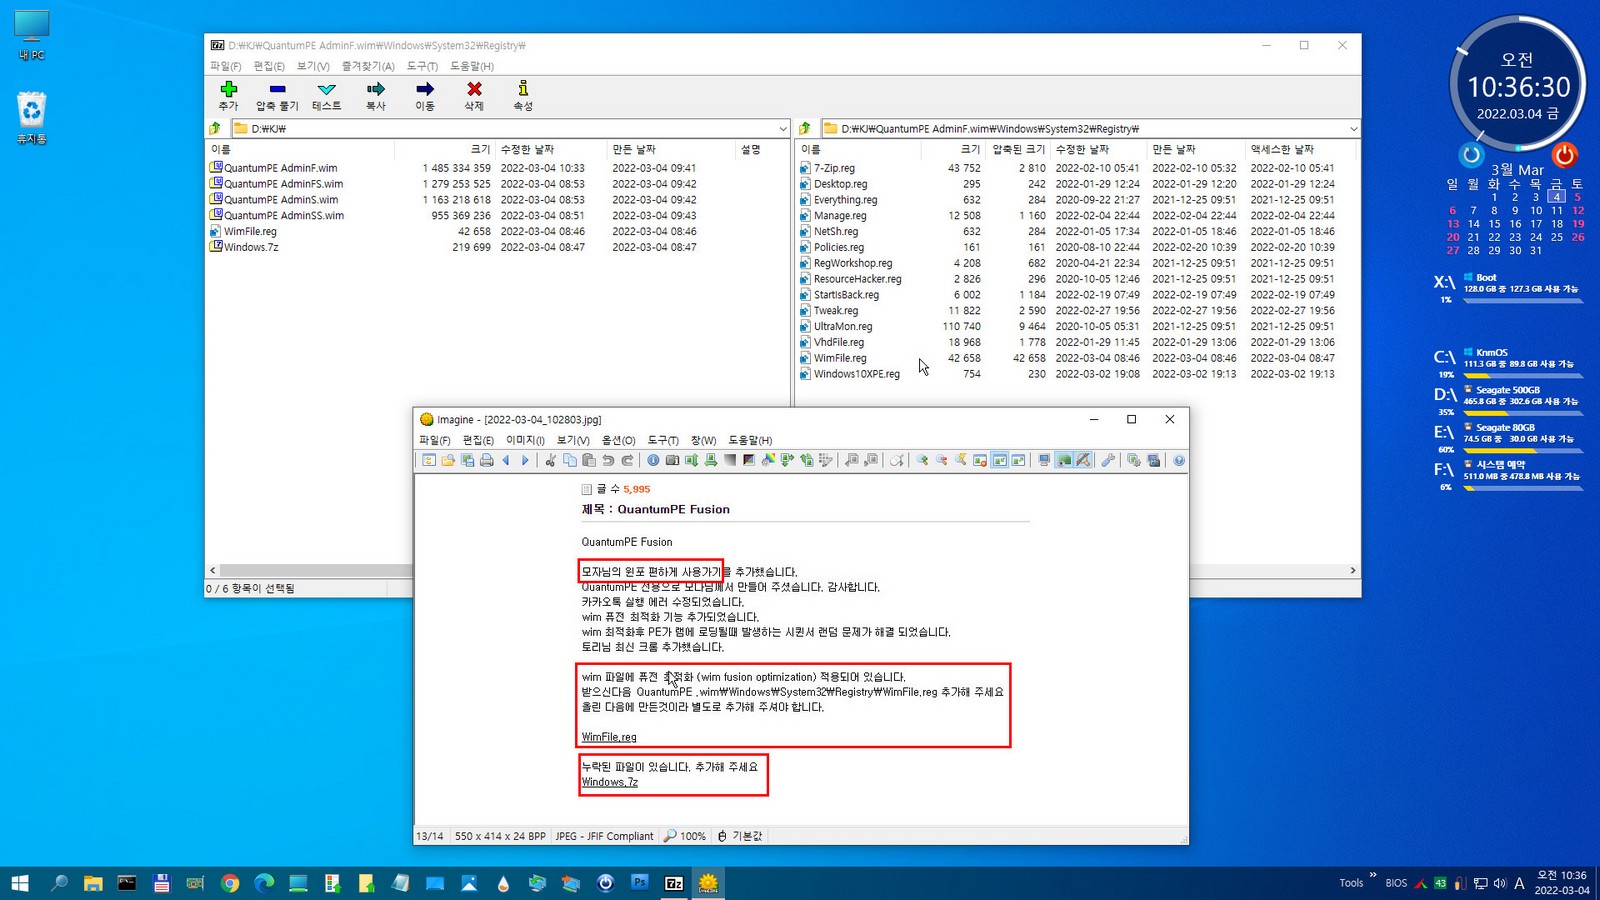Go to previous image with blue left arrow

tap(506, 460)
